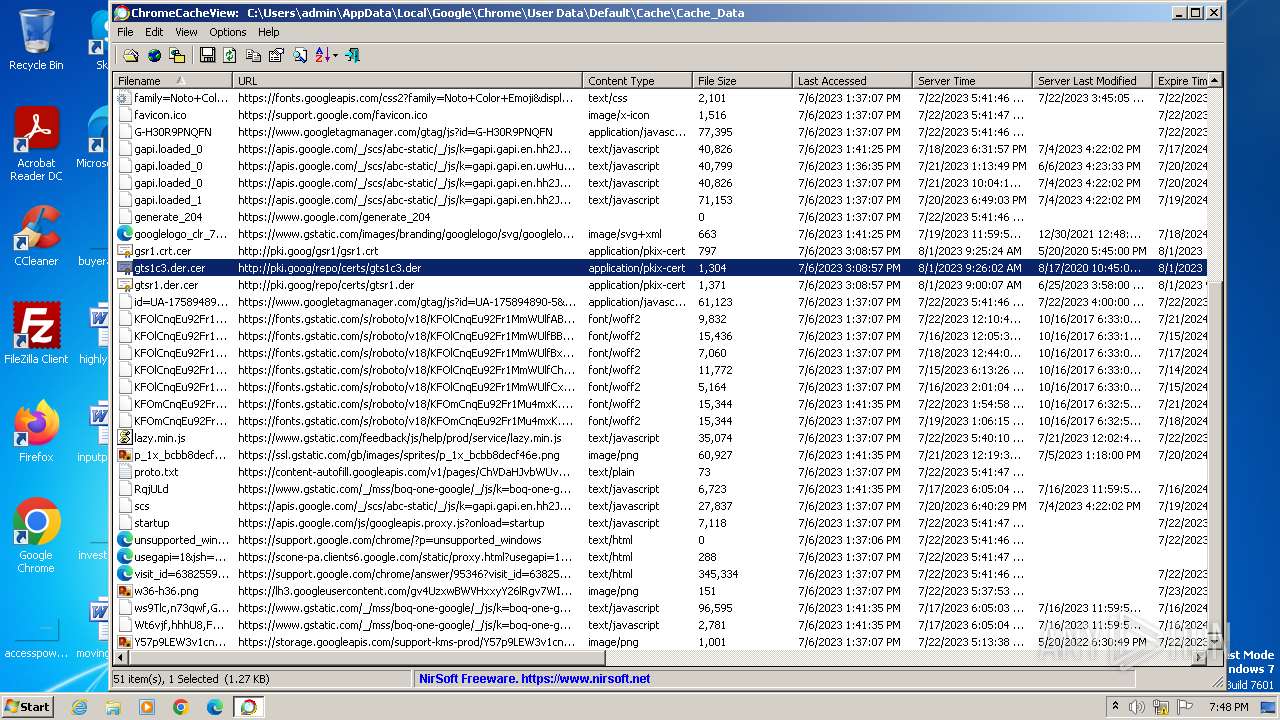Open the File menu

pyautogui.click(x=125, y=32)
